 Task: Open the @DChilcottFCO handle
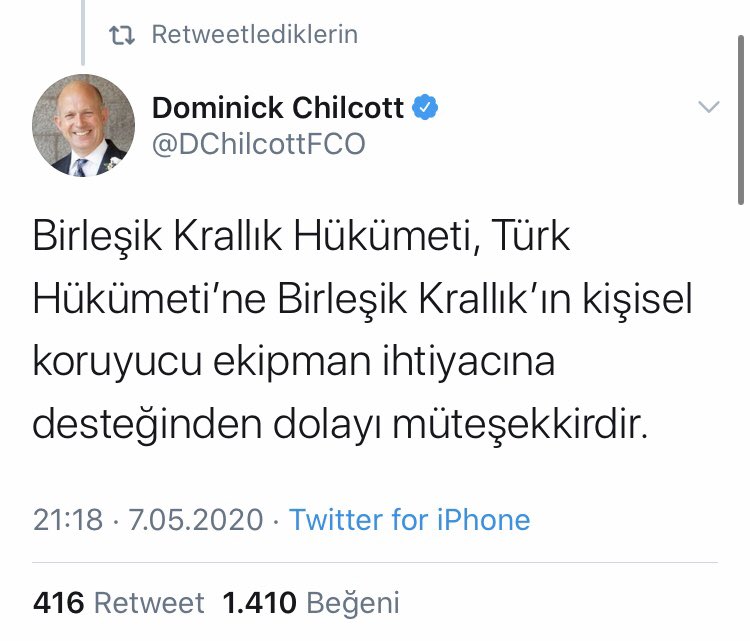[x=258, y=145]
